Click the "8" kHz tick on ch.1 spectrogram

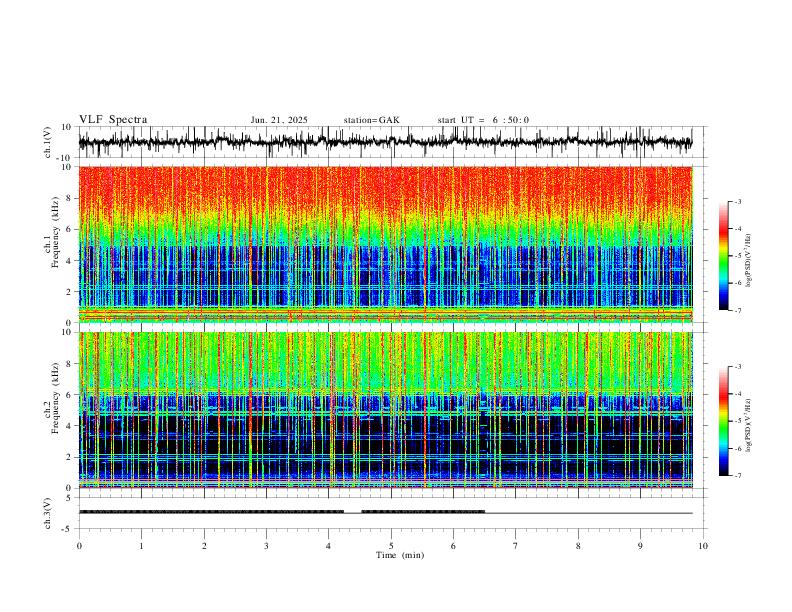click(70, 198)
